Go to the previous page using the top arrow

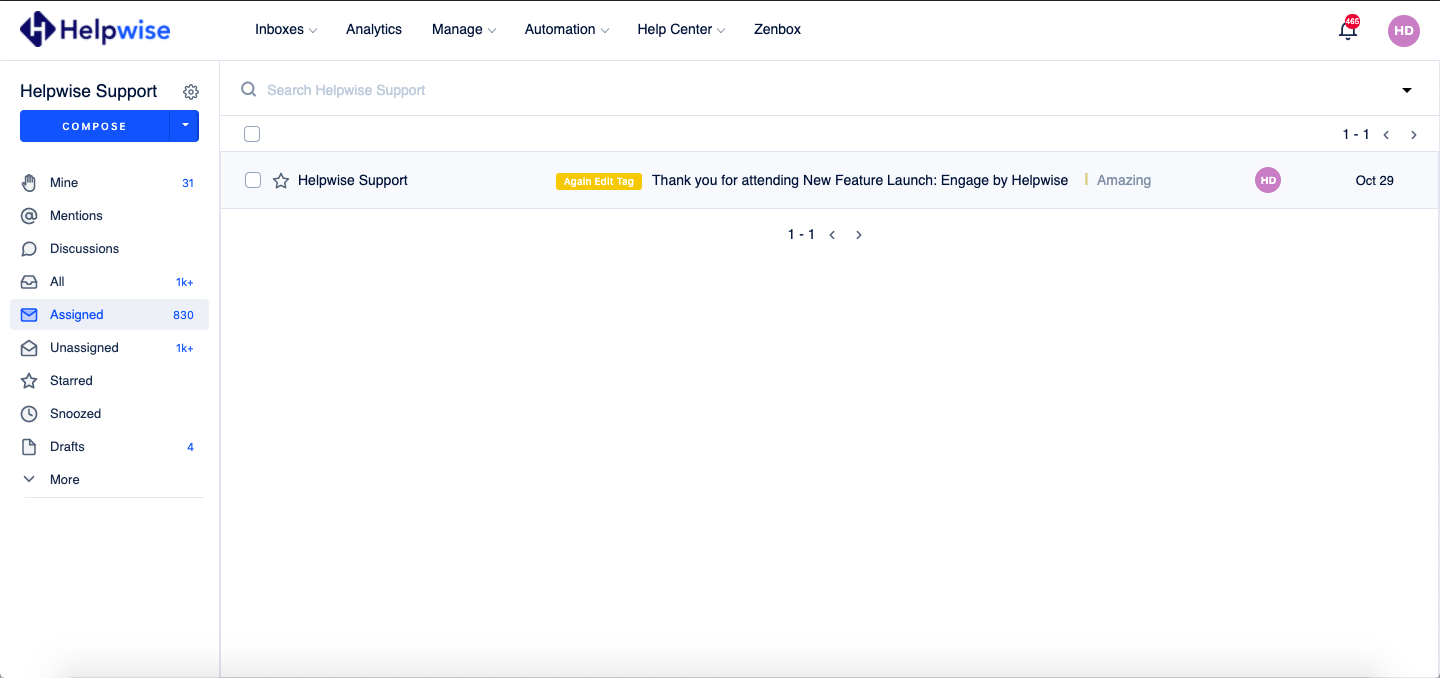pyautogui.click(x=1386, y=135)
